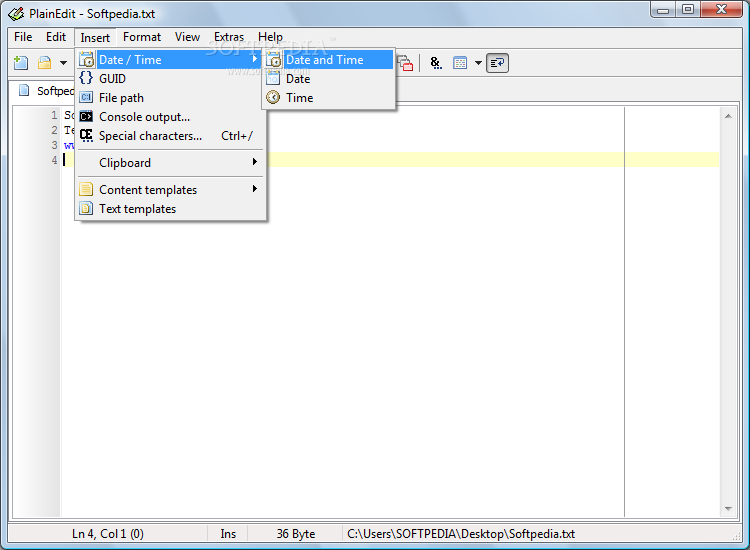Image resolution: width=750 pixels, height=550 pixels.
Task: Click the Clipboard submenu arrow
Action: pos(255,162)
